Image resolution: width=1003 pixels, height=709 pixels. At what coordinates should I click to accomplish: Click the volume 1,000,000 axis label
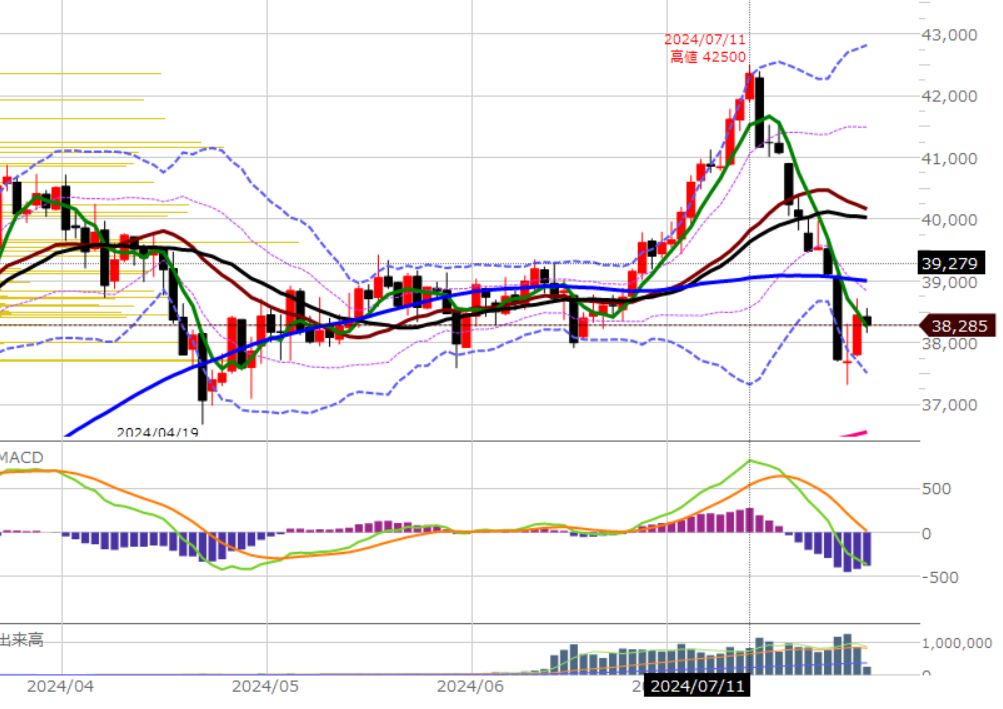956,643
